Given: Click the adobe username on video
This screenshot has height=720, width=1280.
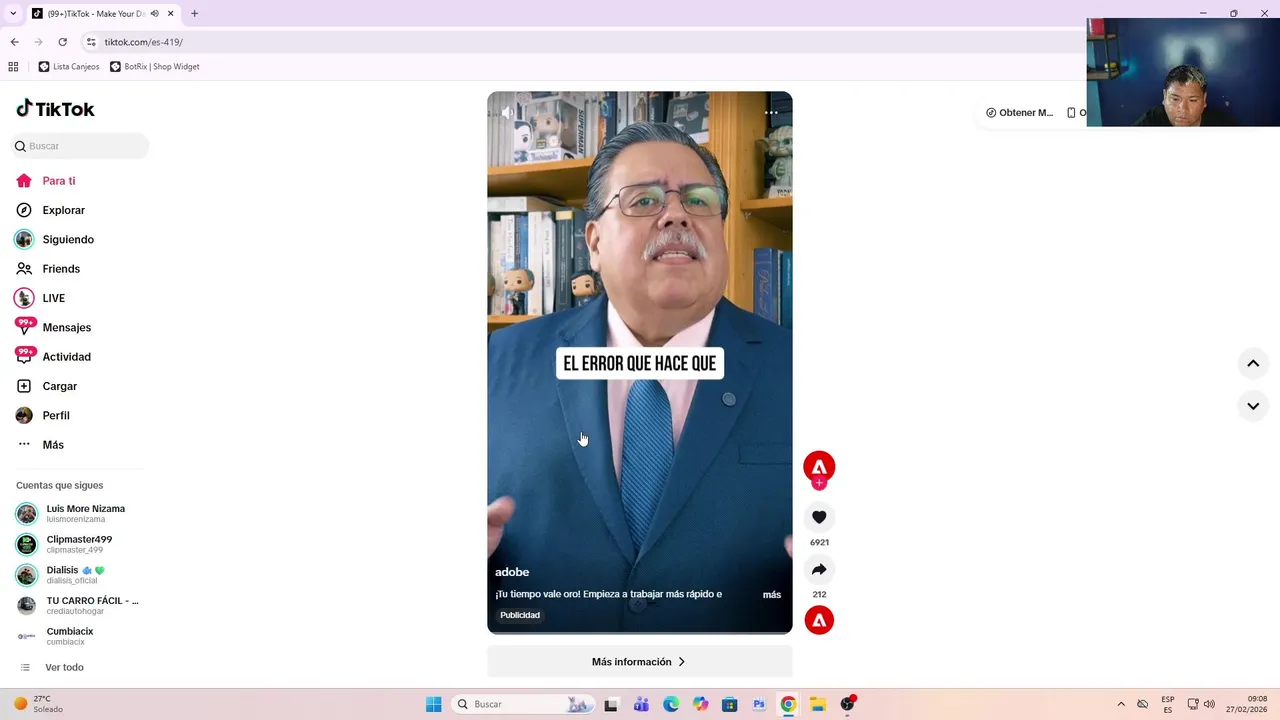Looking at the screenshot, I should point(512,572).
